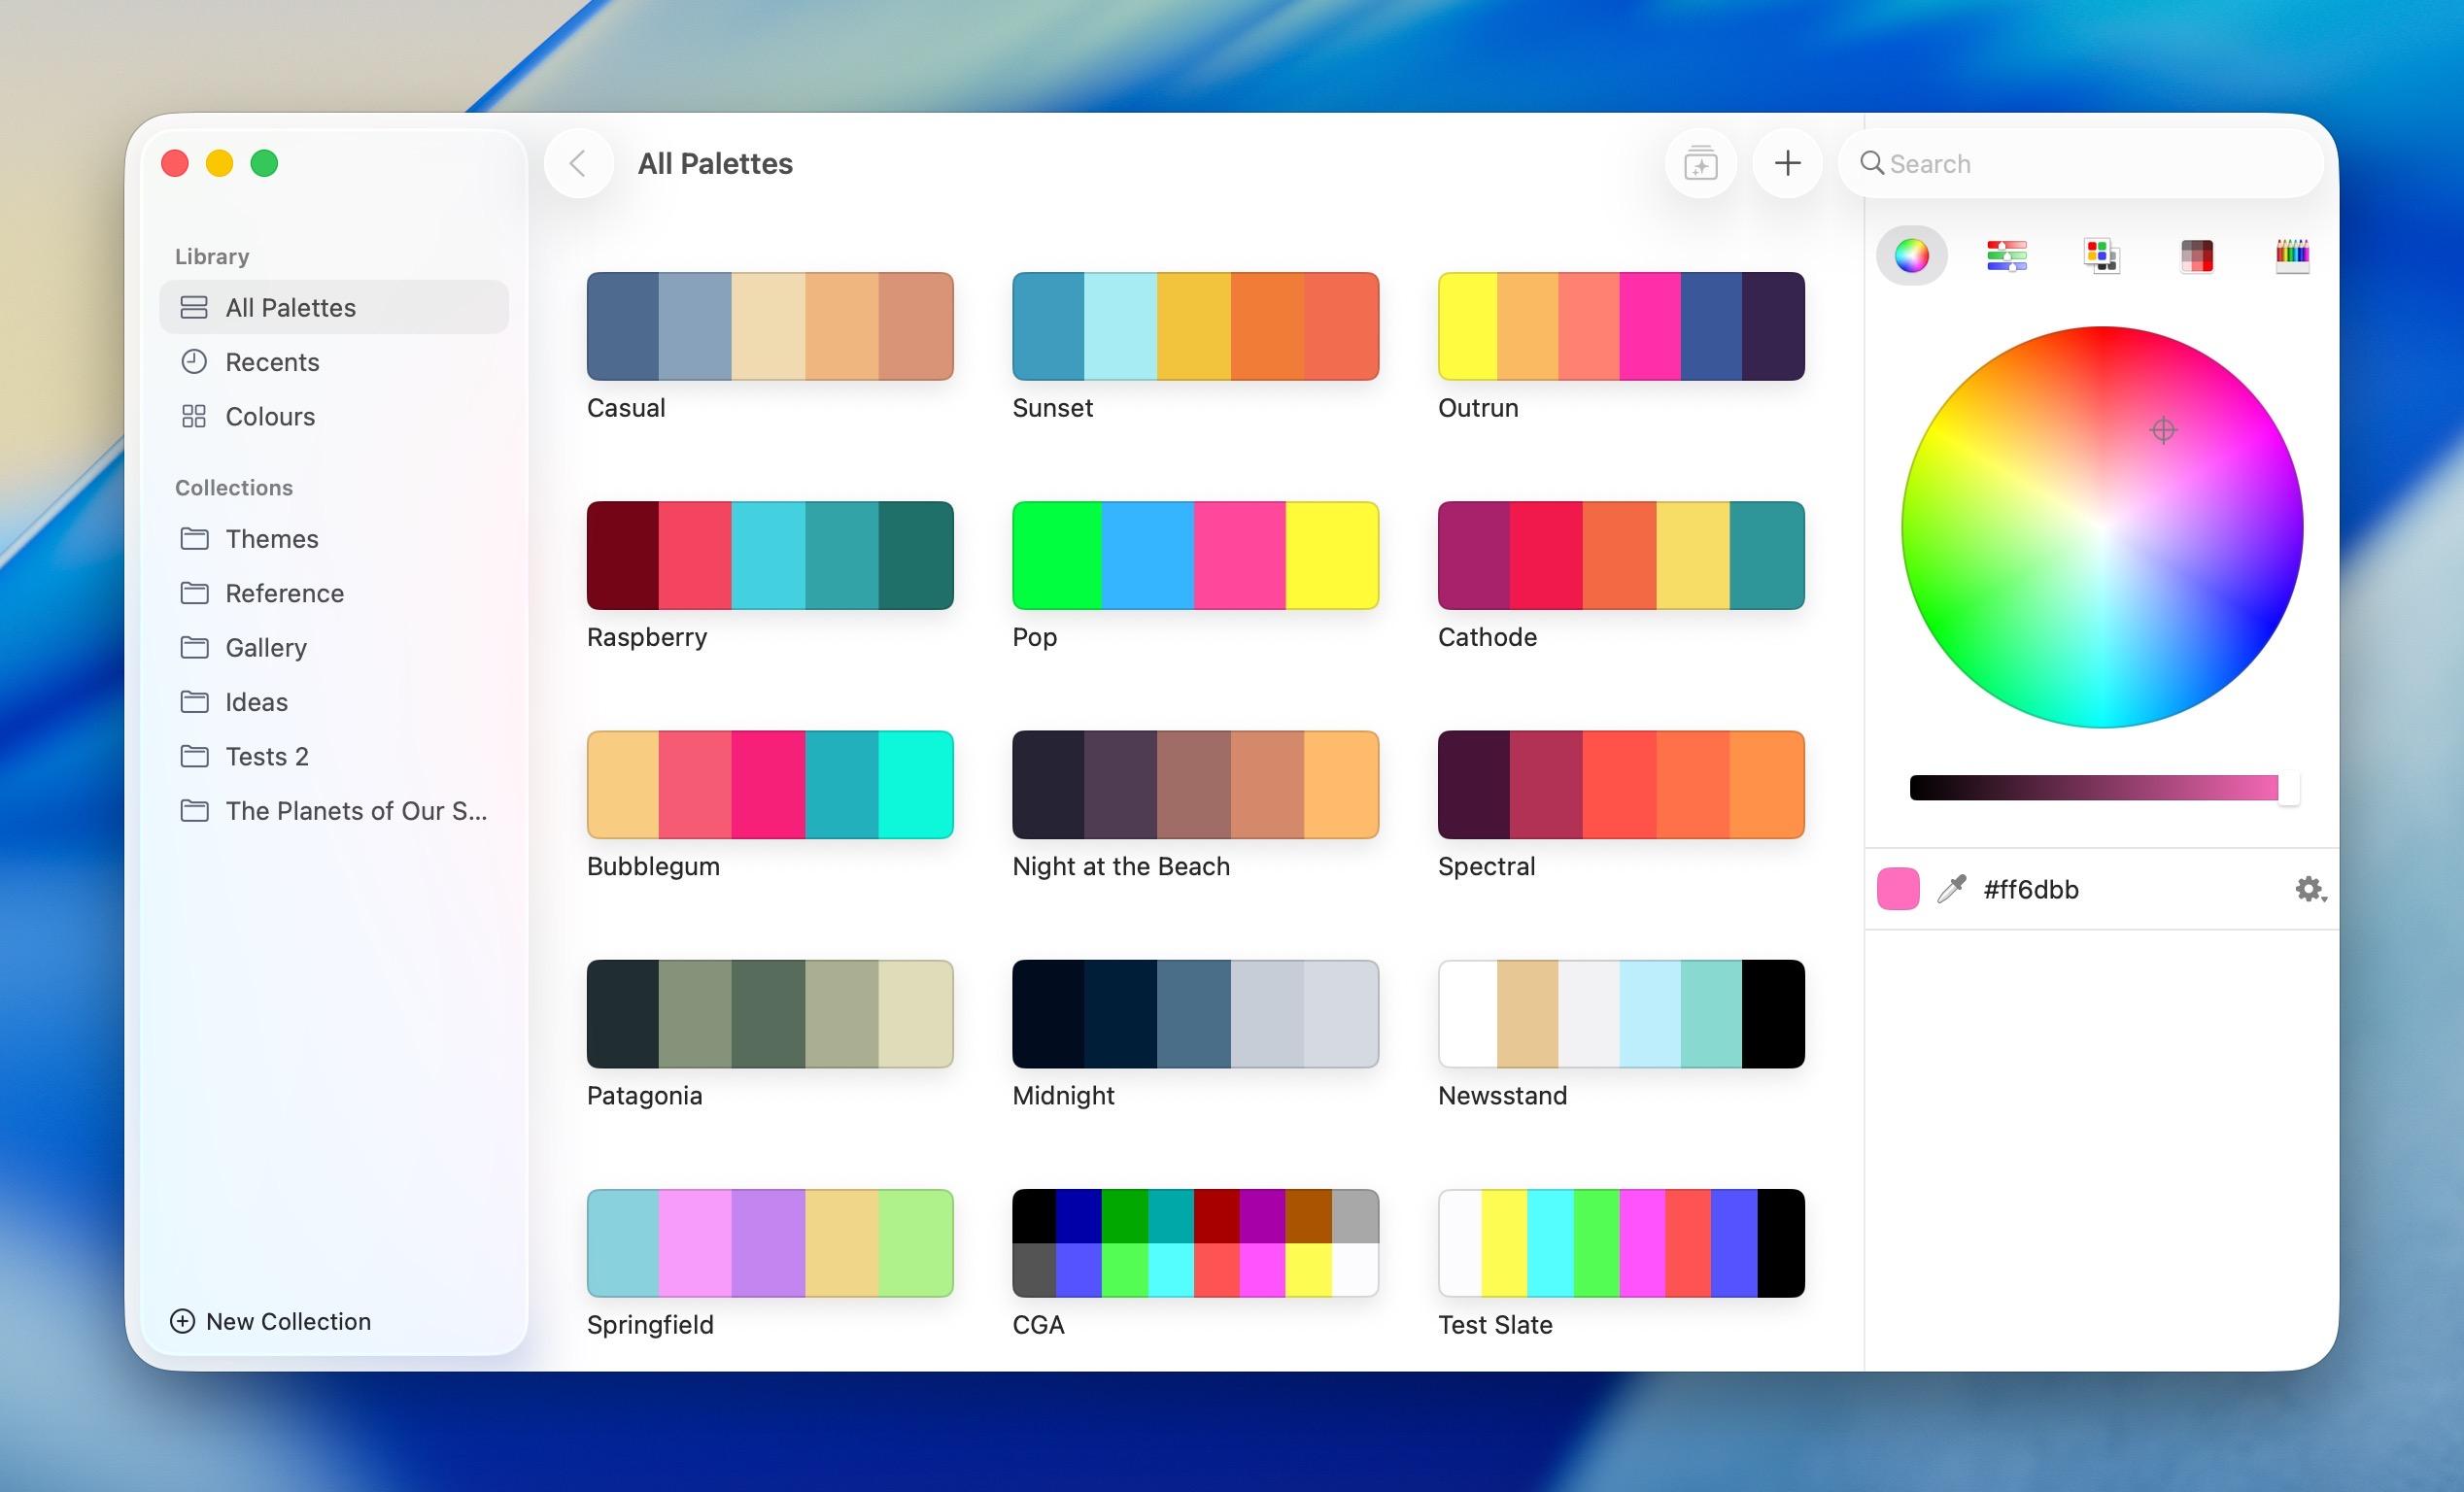The image size is (2464, 1492).
Task: Open the Bubblegum palette
Action: 770,784
